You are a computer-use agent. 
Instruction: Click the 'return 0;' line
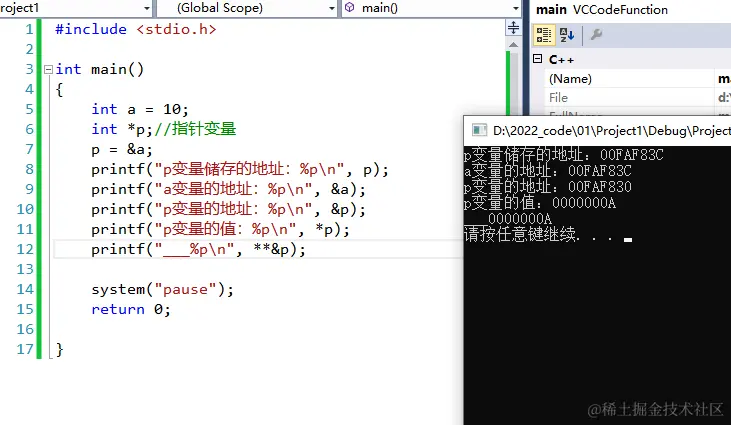pyautogui.click(x=131, y=309)
